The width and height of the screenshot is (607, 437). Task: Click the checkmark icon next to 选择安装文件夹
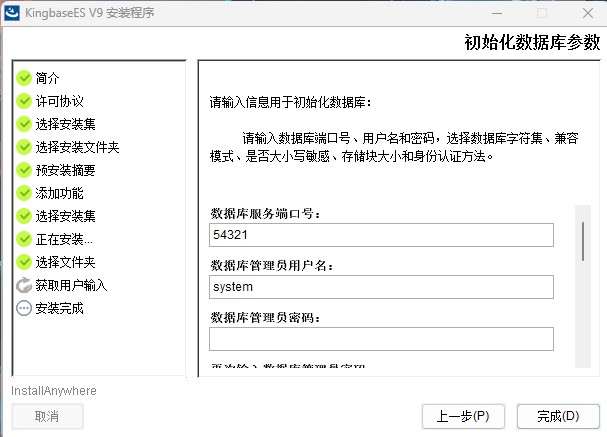24,147
